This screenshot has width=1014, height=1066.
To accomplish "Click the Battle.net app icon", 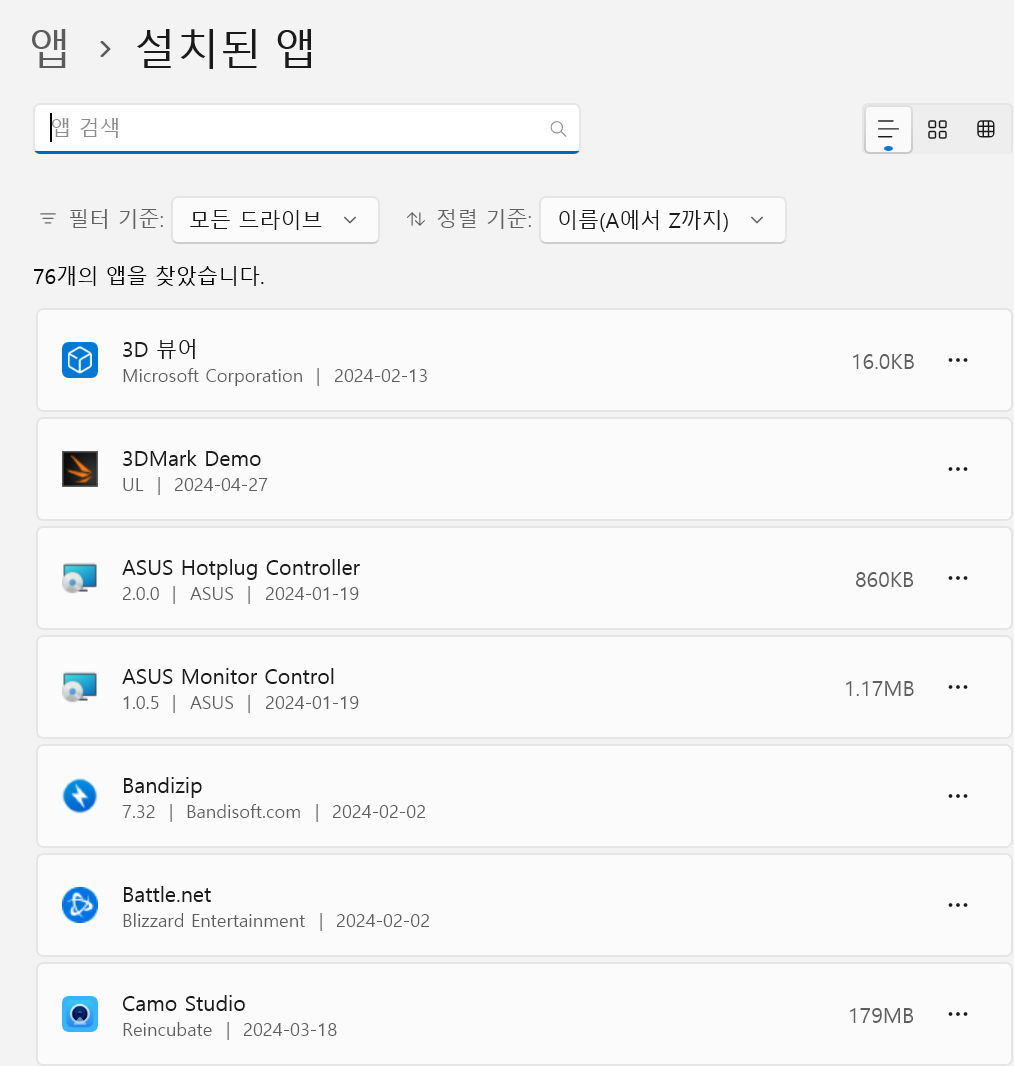I will 80,905.
